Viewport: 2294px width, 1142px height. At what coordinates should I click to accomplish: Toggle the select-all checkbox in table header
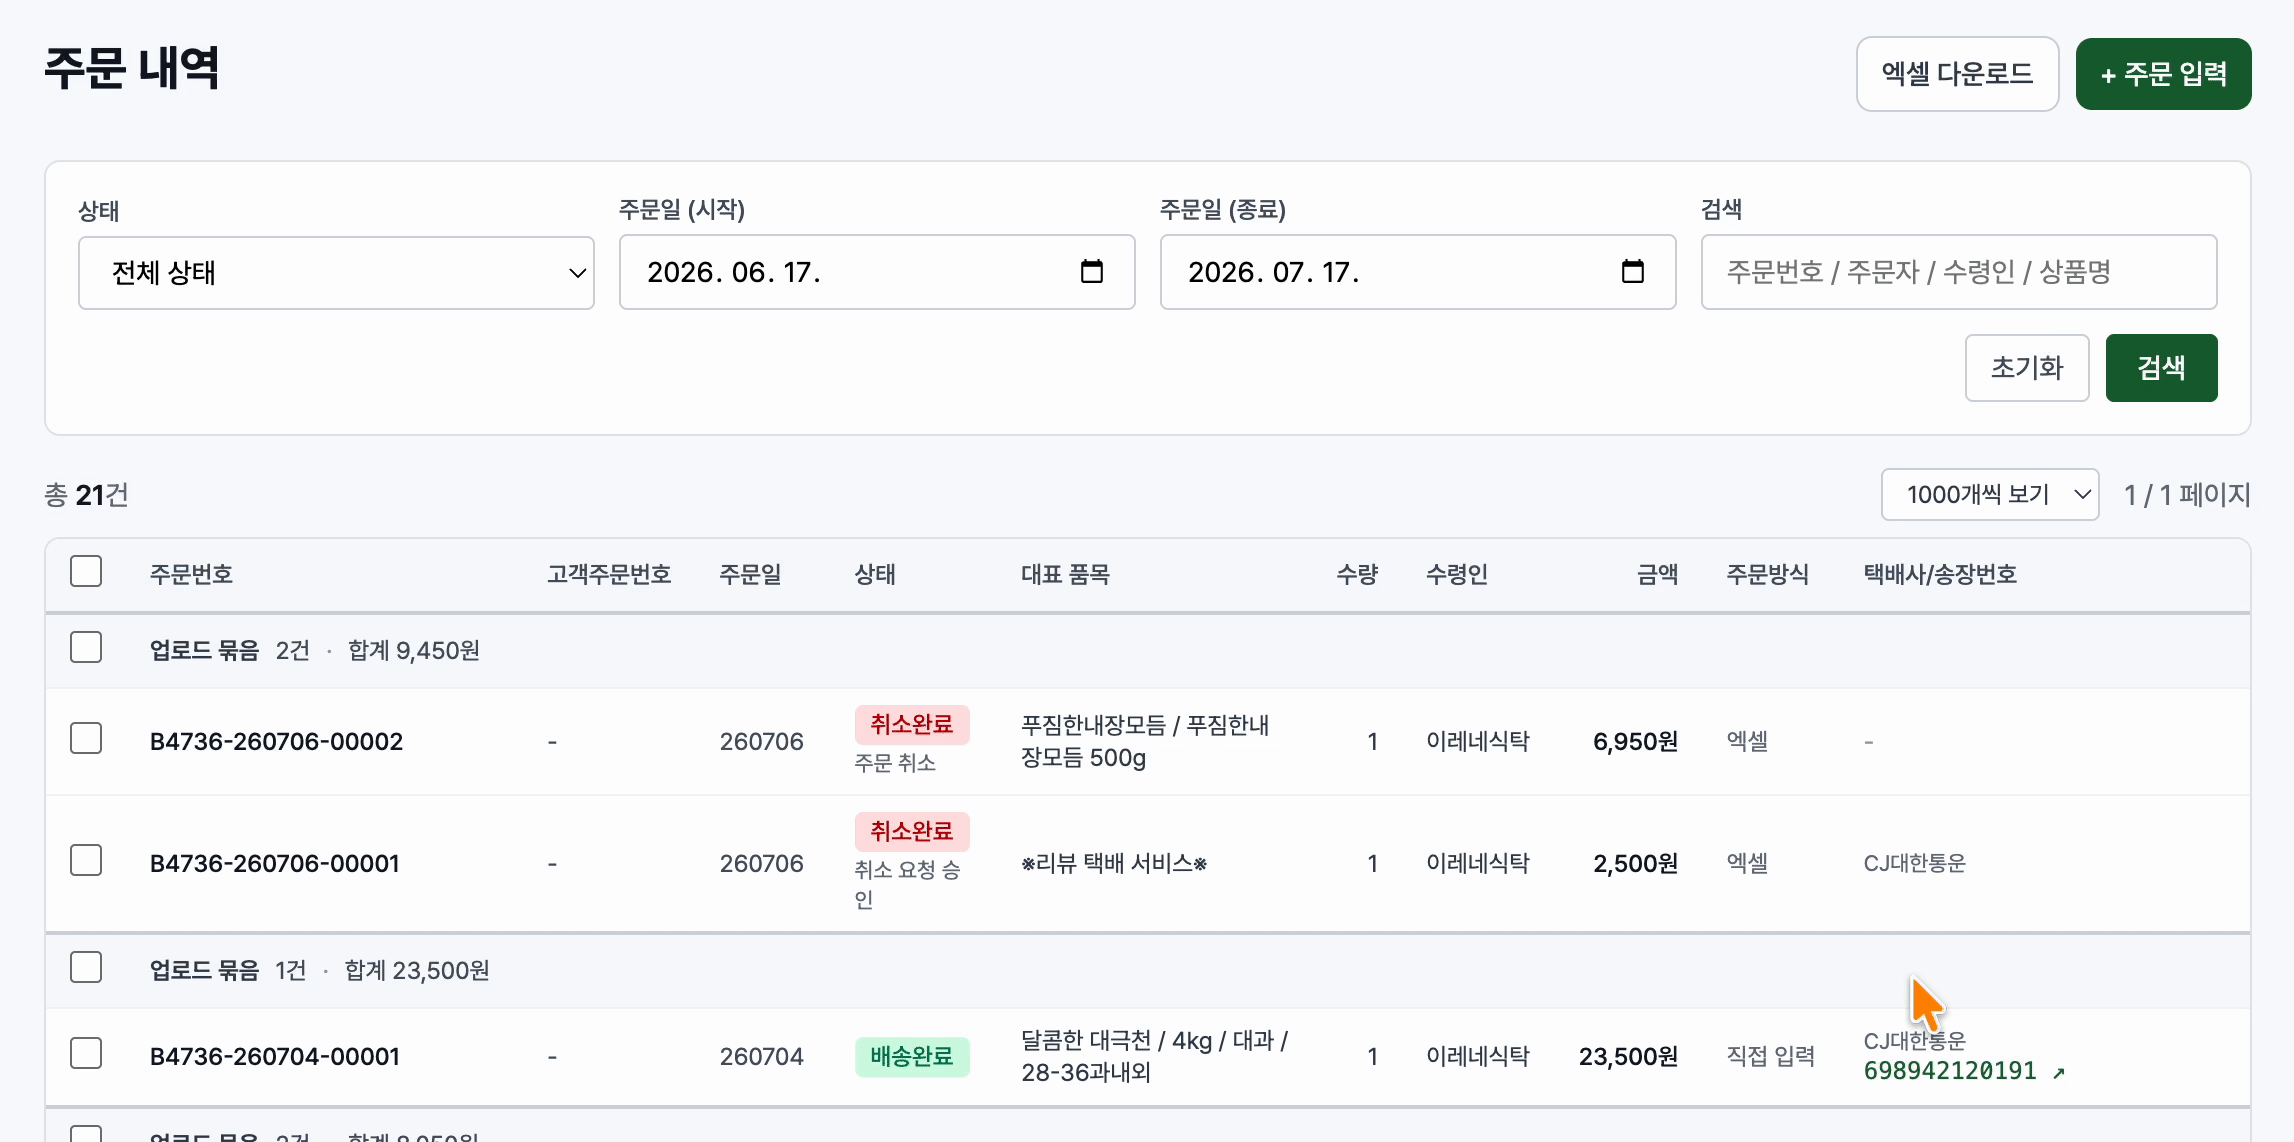click(x=86, y=572)
